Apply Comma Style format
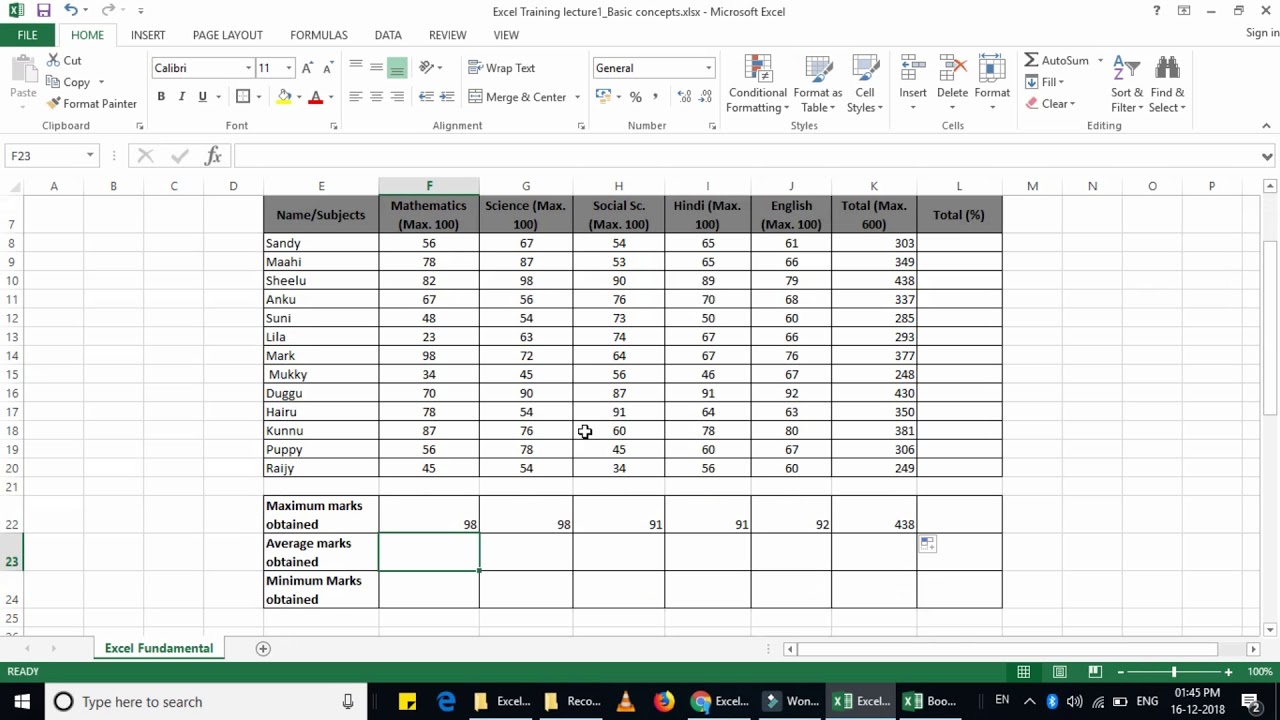The image size is (1280, 720). click(656, 97)
